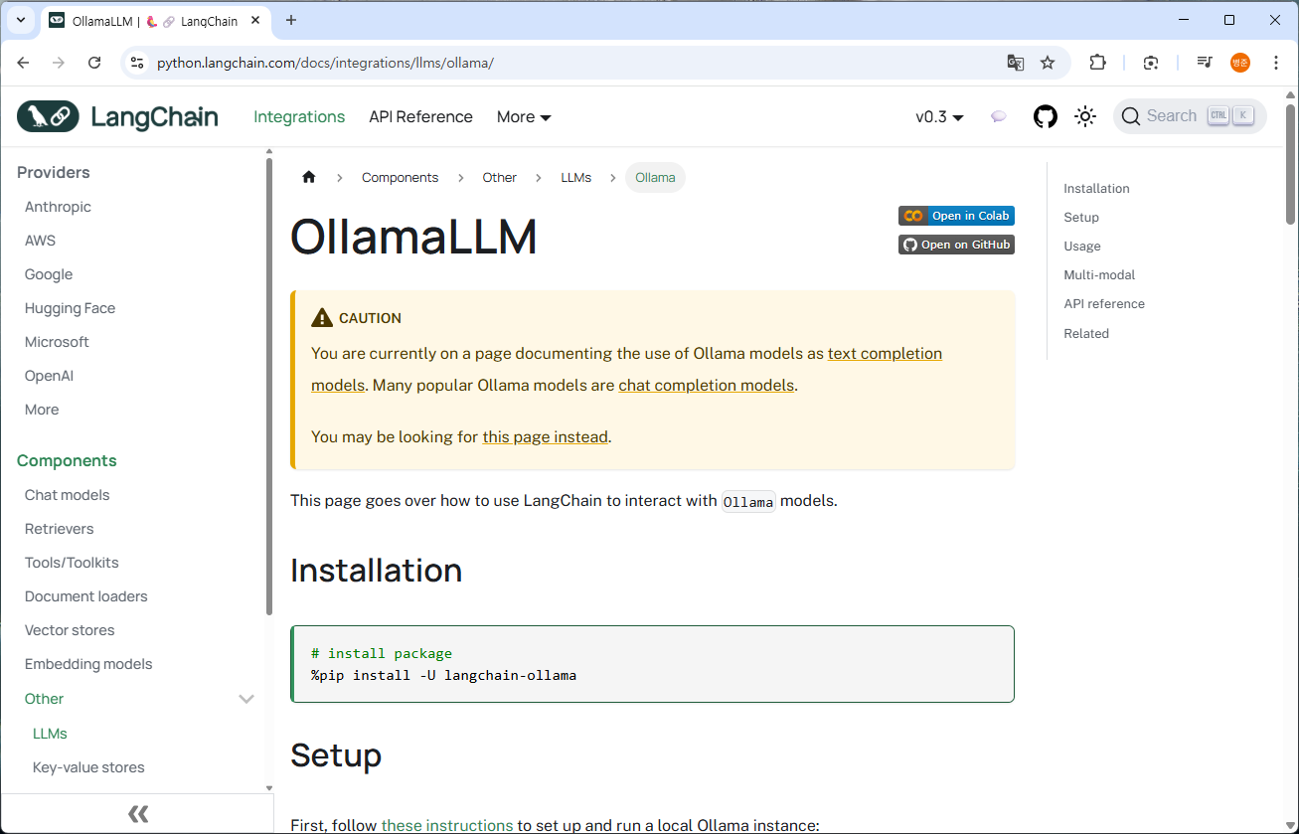Click the OllamaLLM page title
1299x834 pixels.
tap(414, 237)
